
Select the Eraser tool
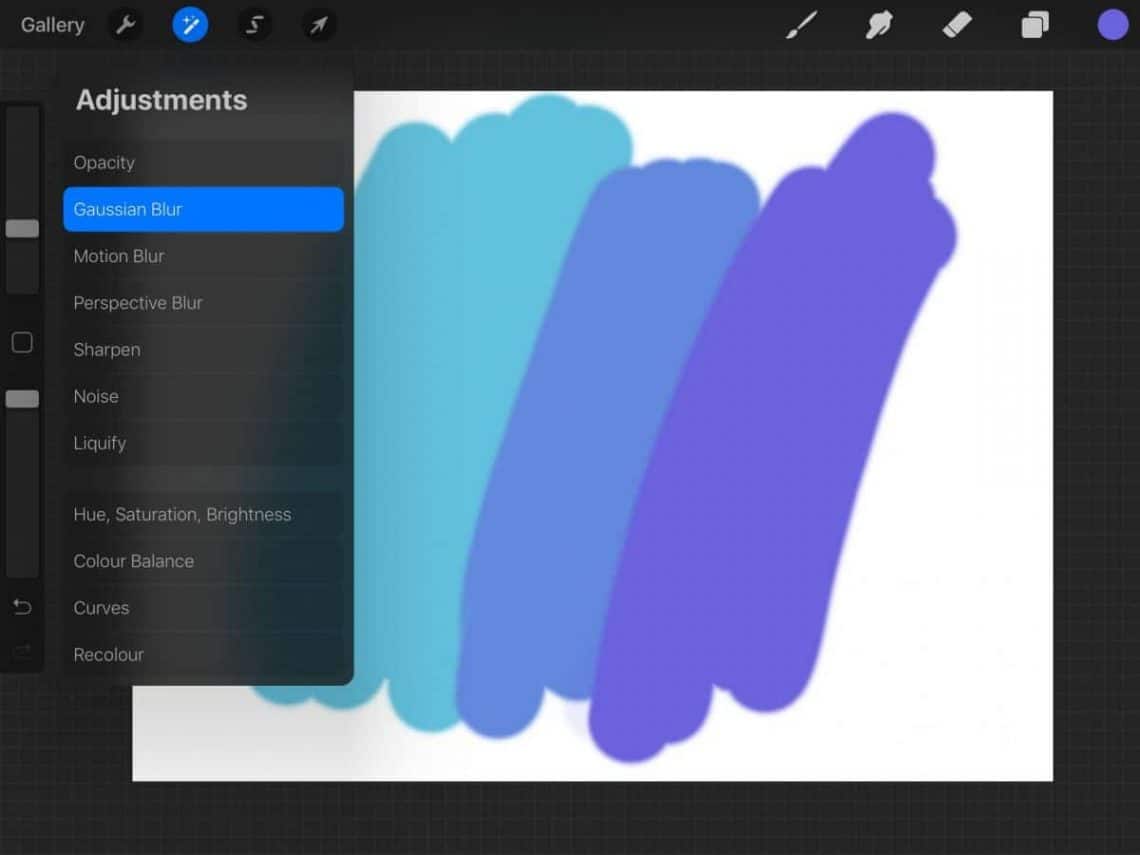pos(957,25)
